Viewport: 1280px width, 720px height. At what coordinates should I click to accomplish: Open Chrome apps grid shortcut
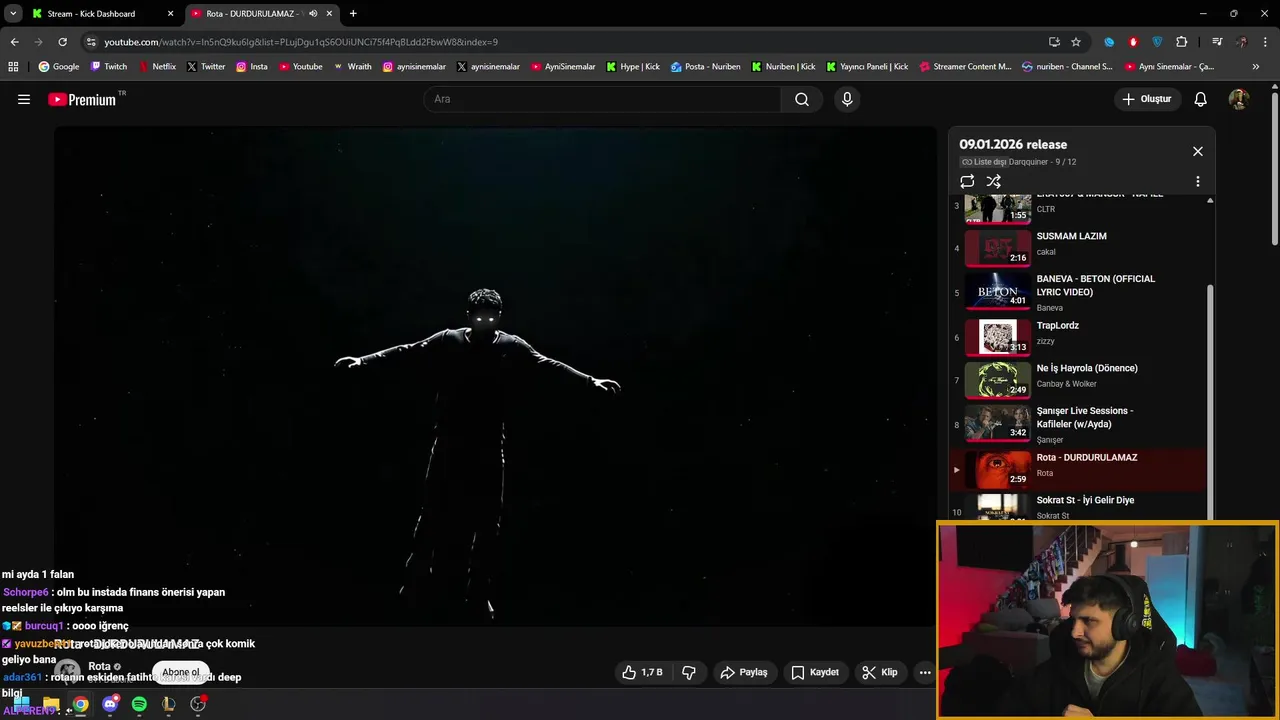13,67
